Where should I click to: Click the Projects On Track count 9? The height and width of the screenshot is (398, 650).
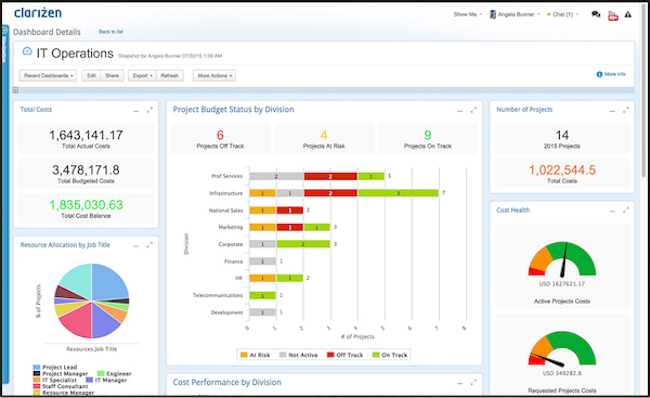(428, 135)
